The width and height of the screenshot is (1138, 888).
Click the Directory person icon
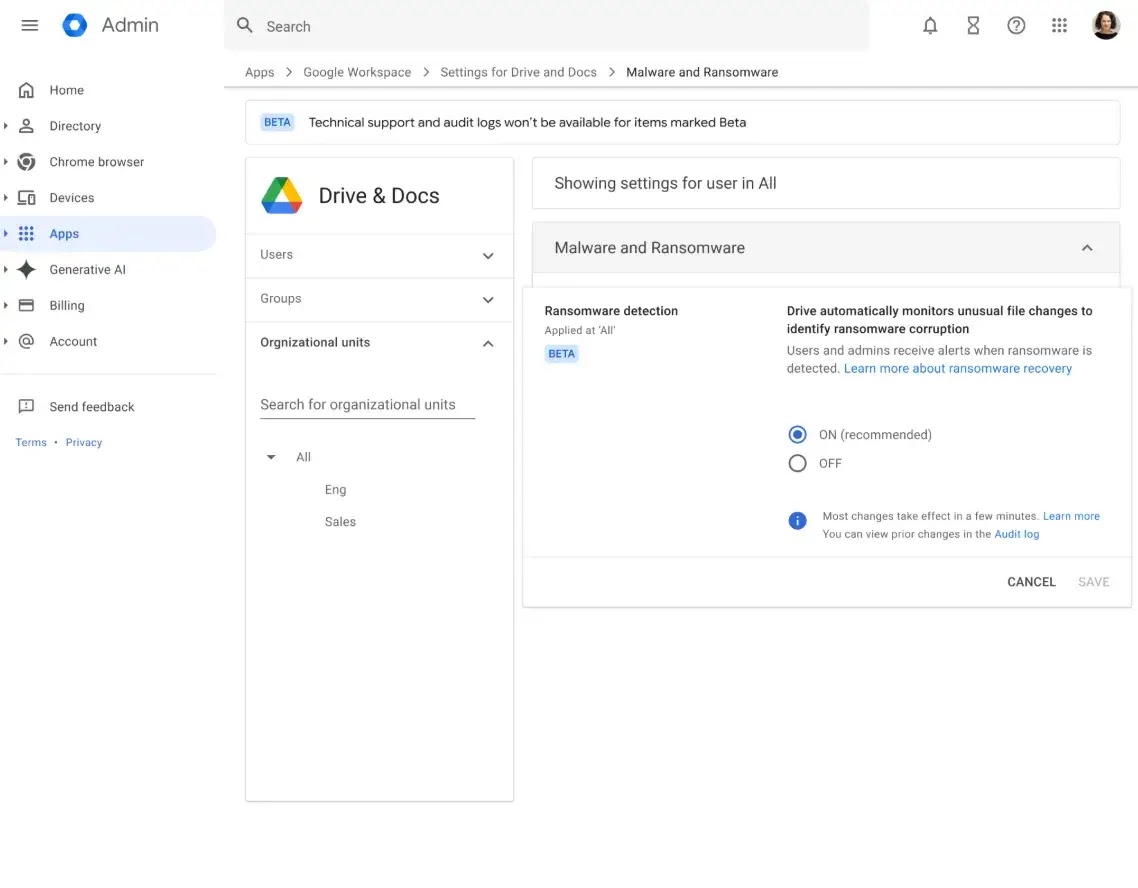pyautogui.click(x=26, y=126)
